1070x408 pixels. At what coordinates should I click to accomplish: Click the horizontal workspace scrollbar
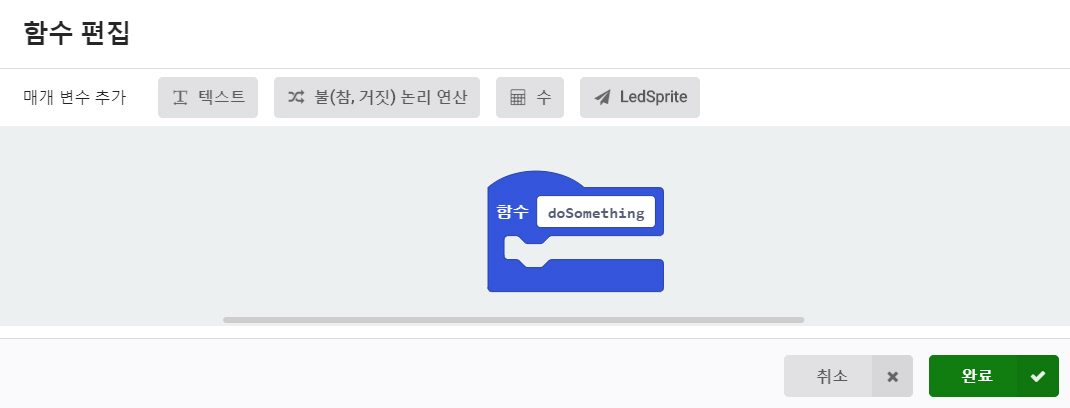coord(513,320)
